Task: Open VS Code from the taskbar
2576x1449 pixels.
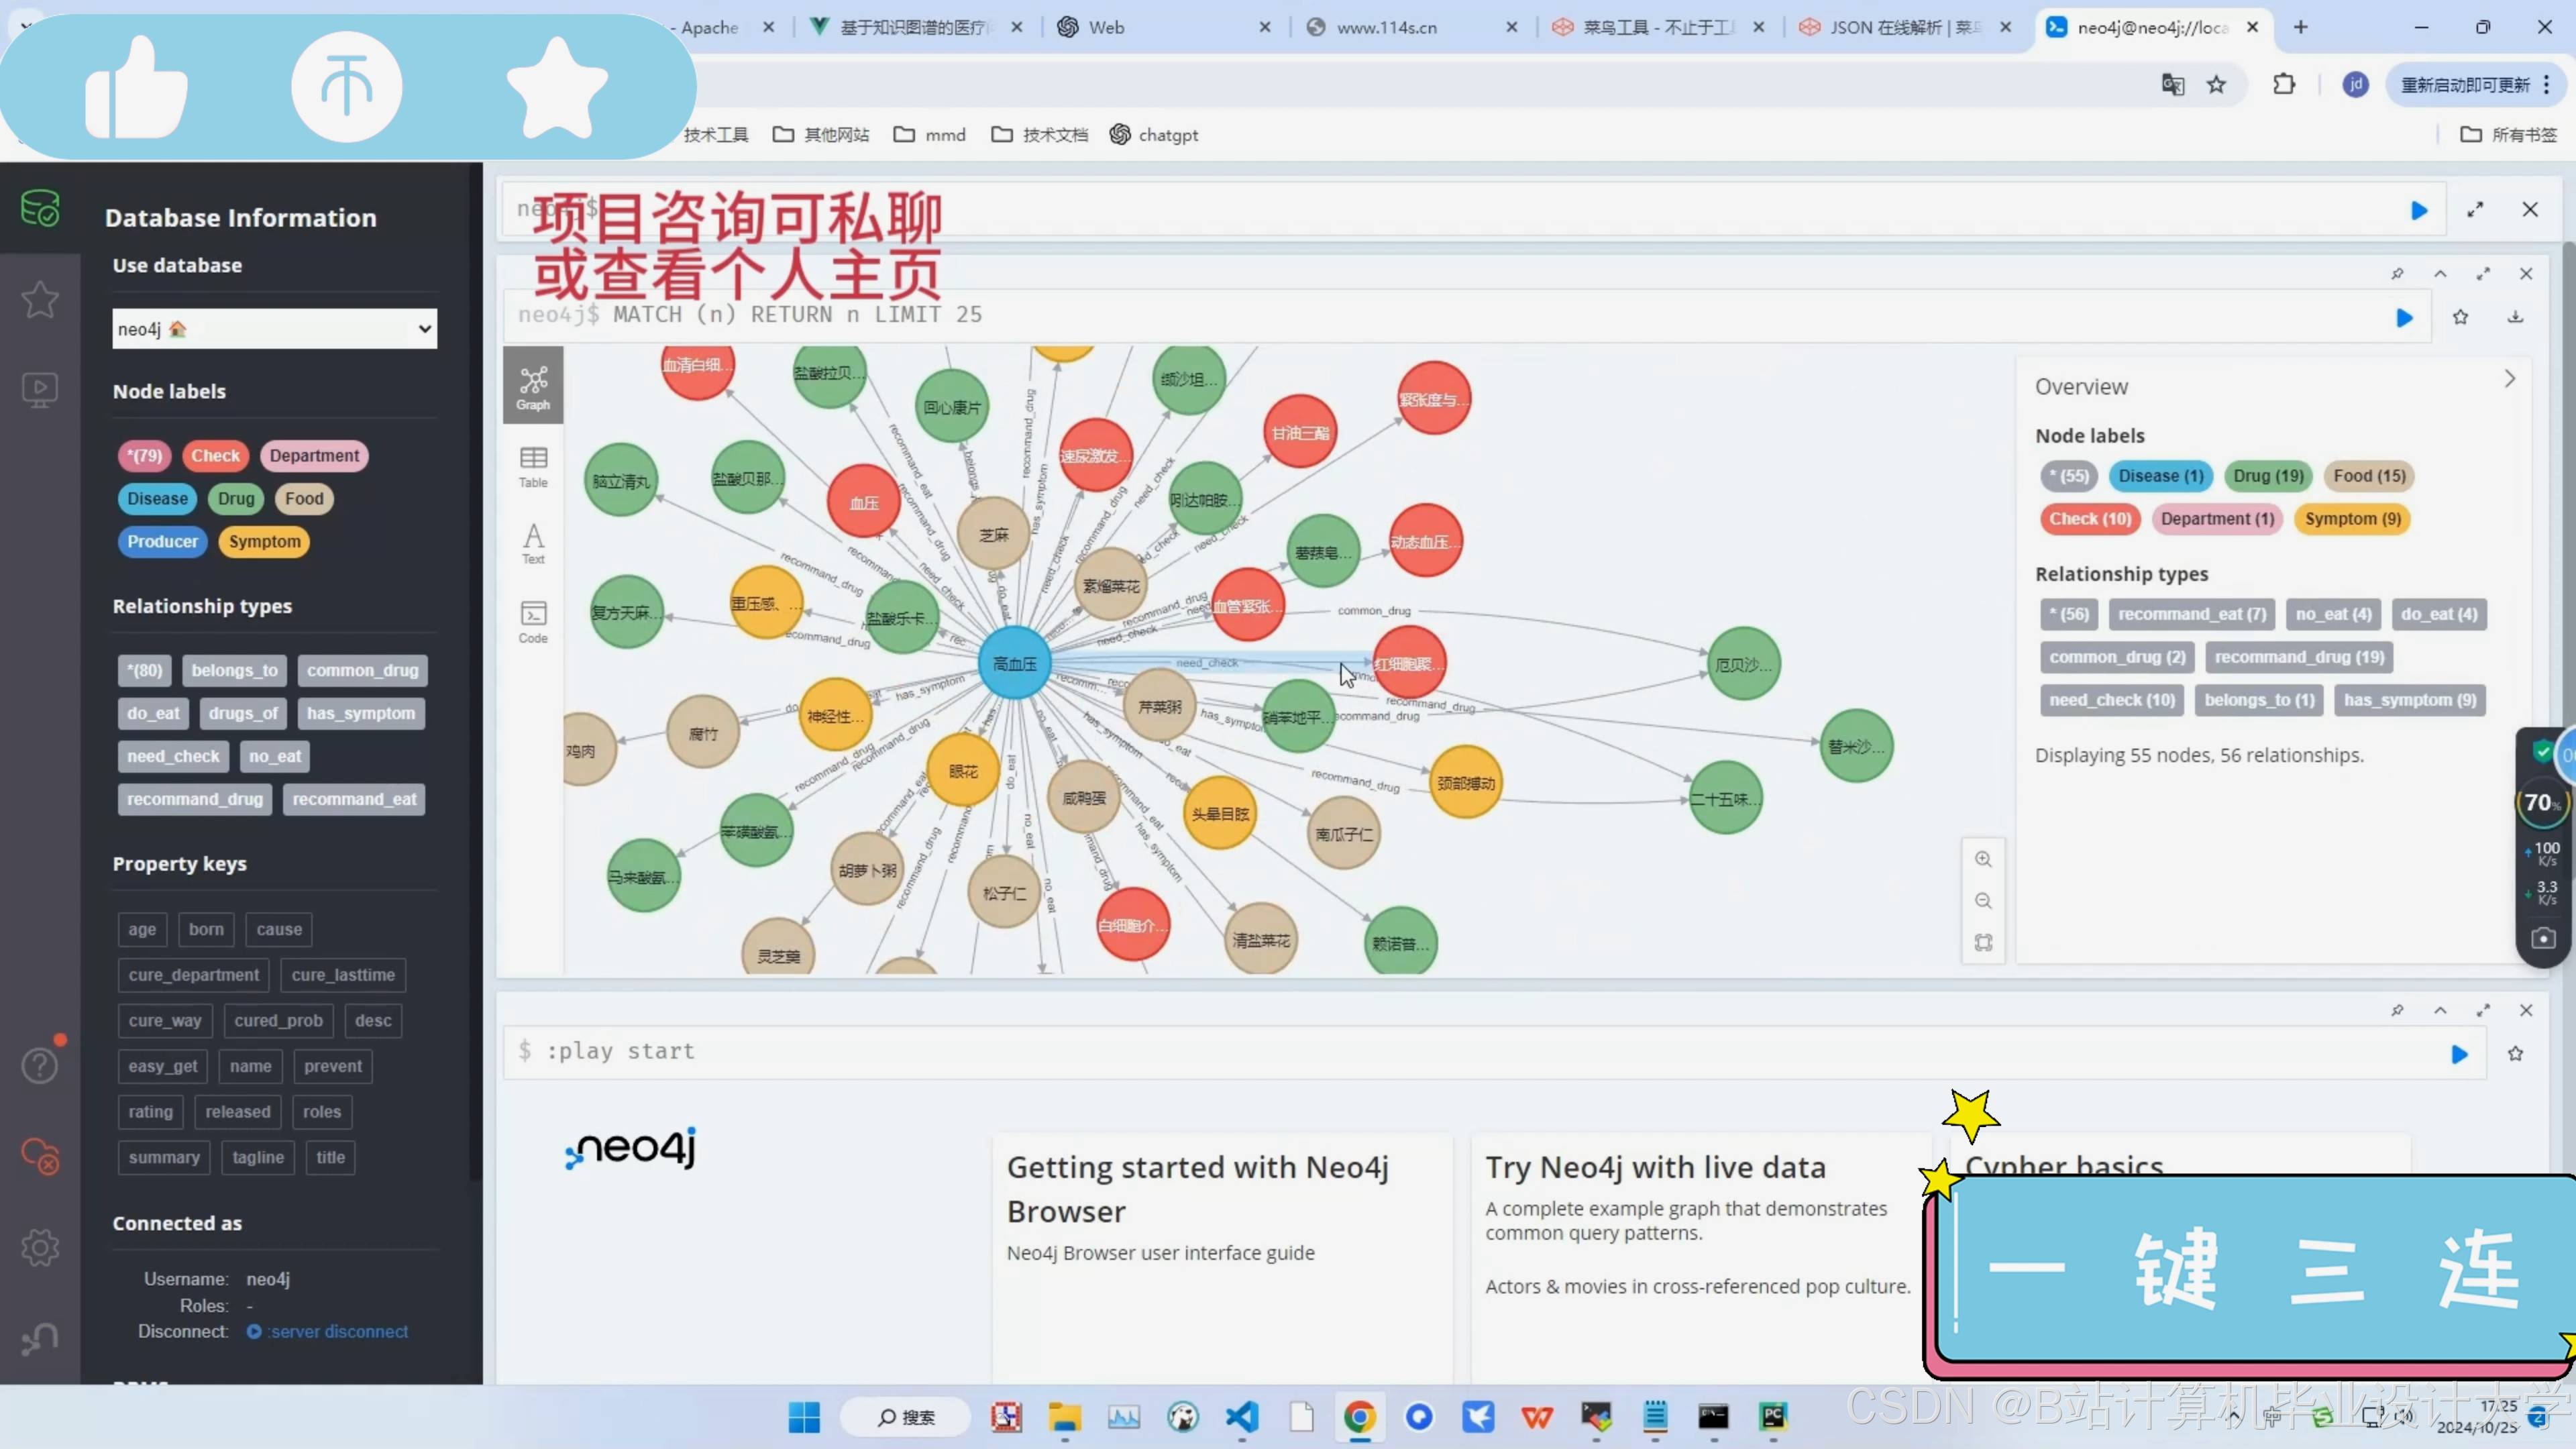Action: 1241,1416
